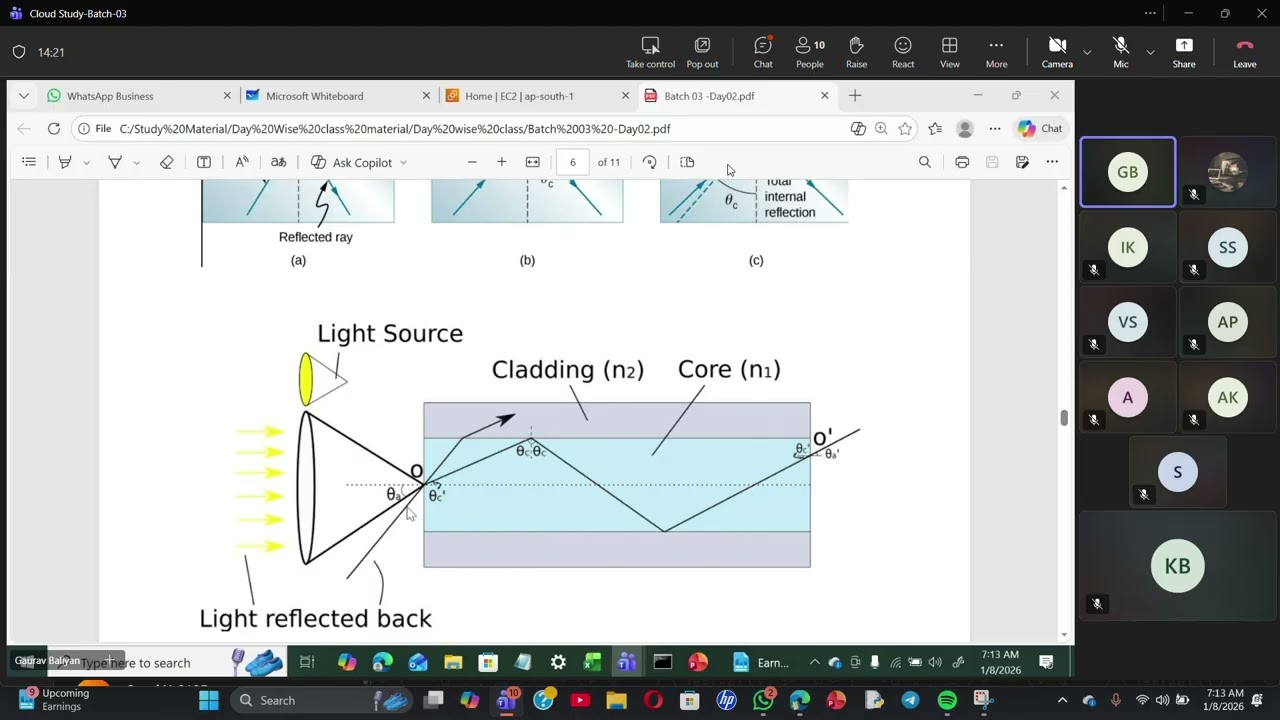Open the meeting Chat panel
The width and height of the screenshot is (1280, 720).
pos(763,52)
